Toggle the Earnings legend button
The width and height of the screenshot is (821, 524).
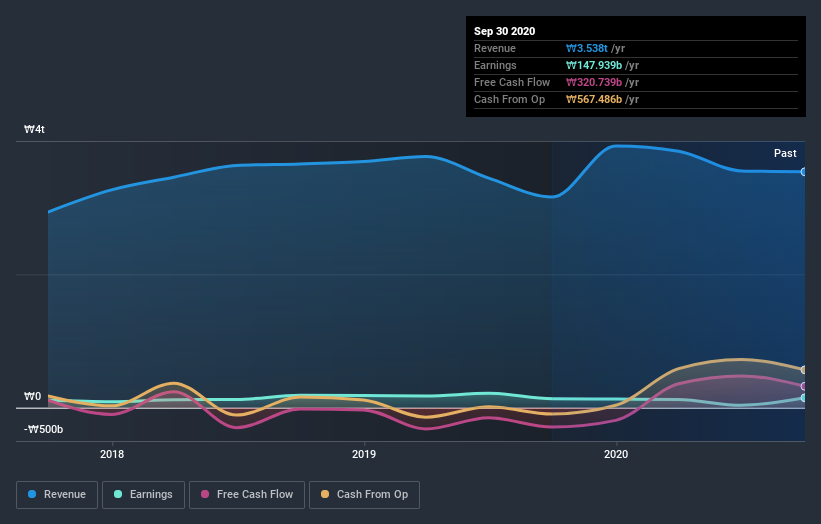tap(143, 495)
